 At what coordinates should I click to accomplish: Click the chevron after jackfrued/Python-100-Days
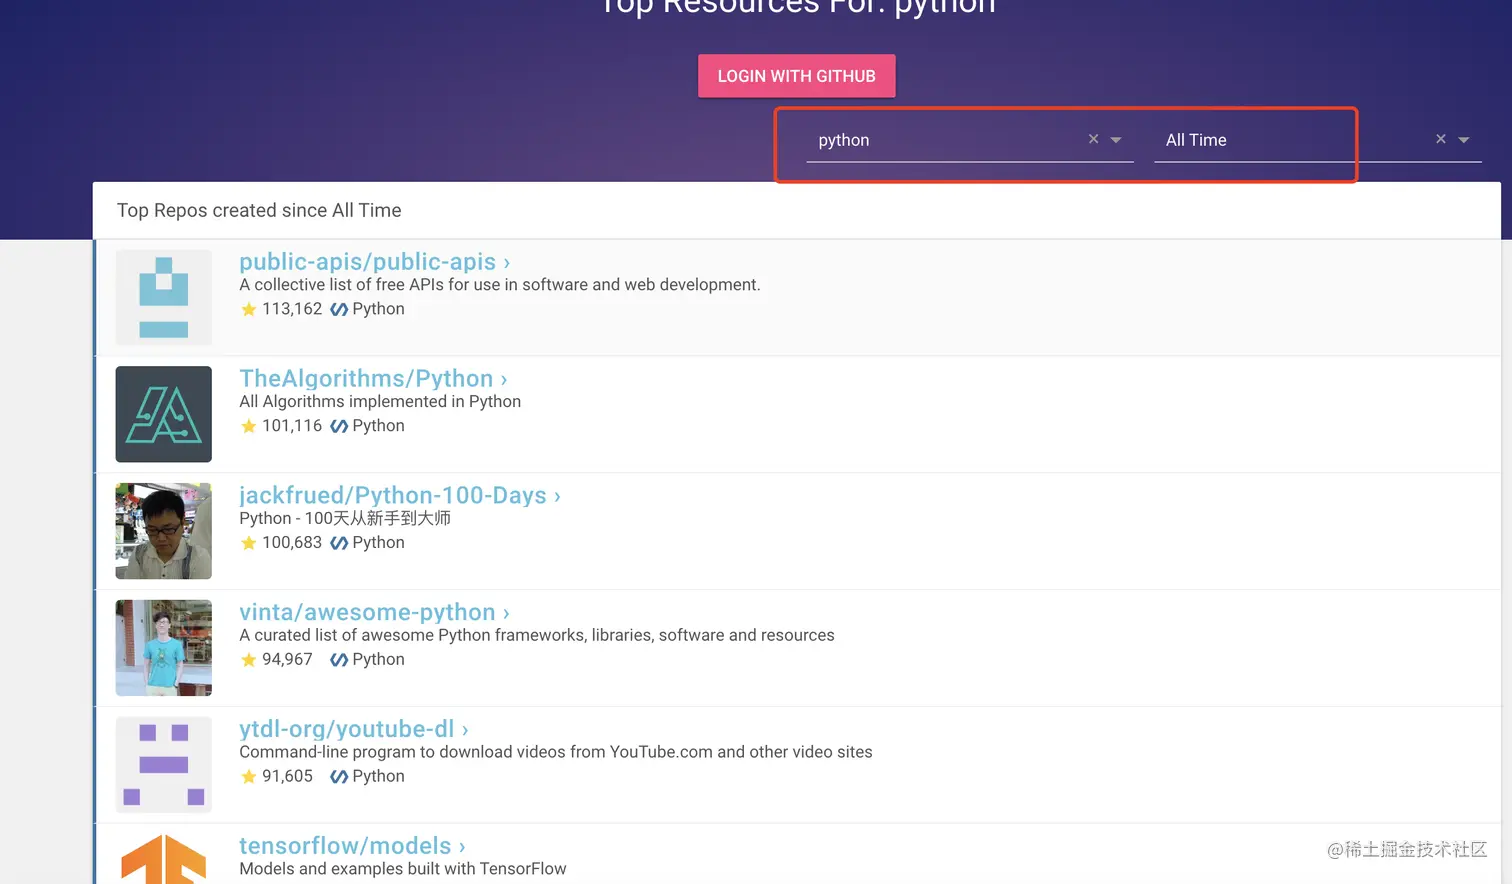pos(557,497)
